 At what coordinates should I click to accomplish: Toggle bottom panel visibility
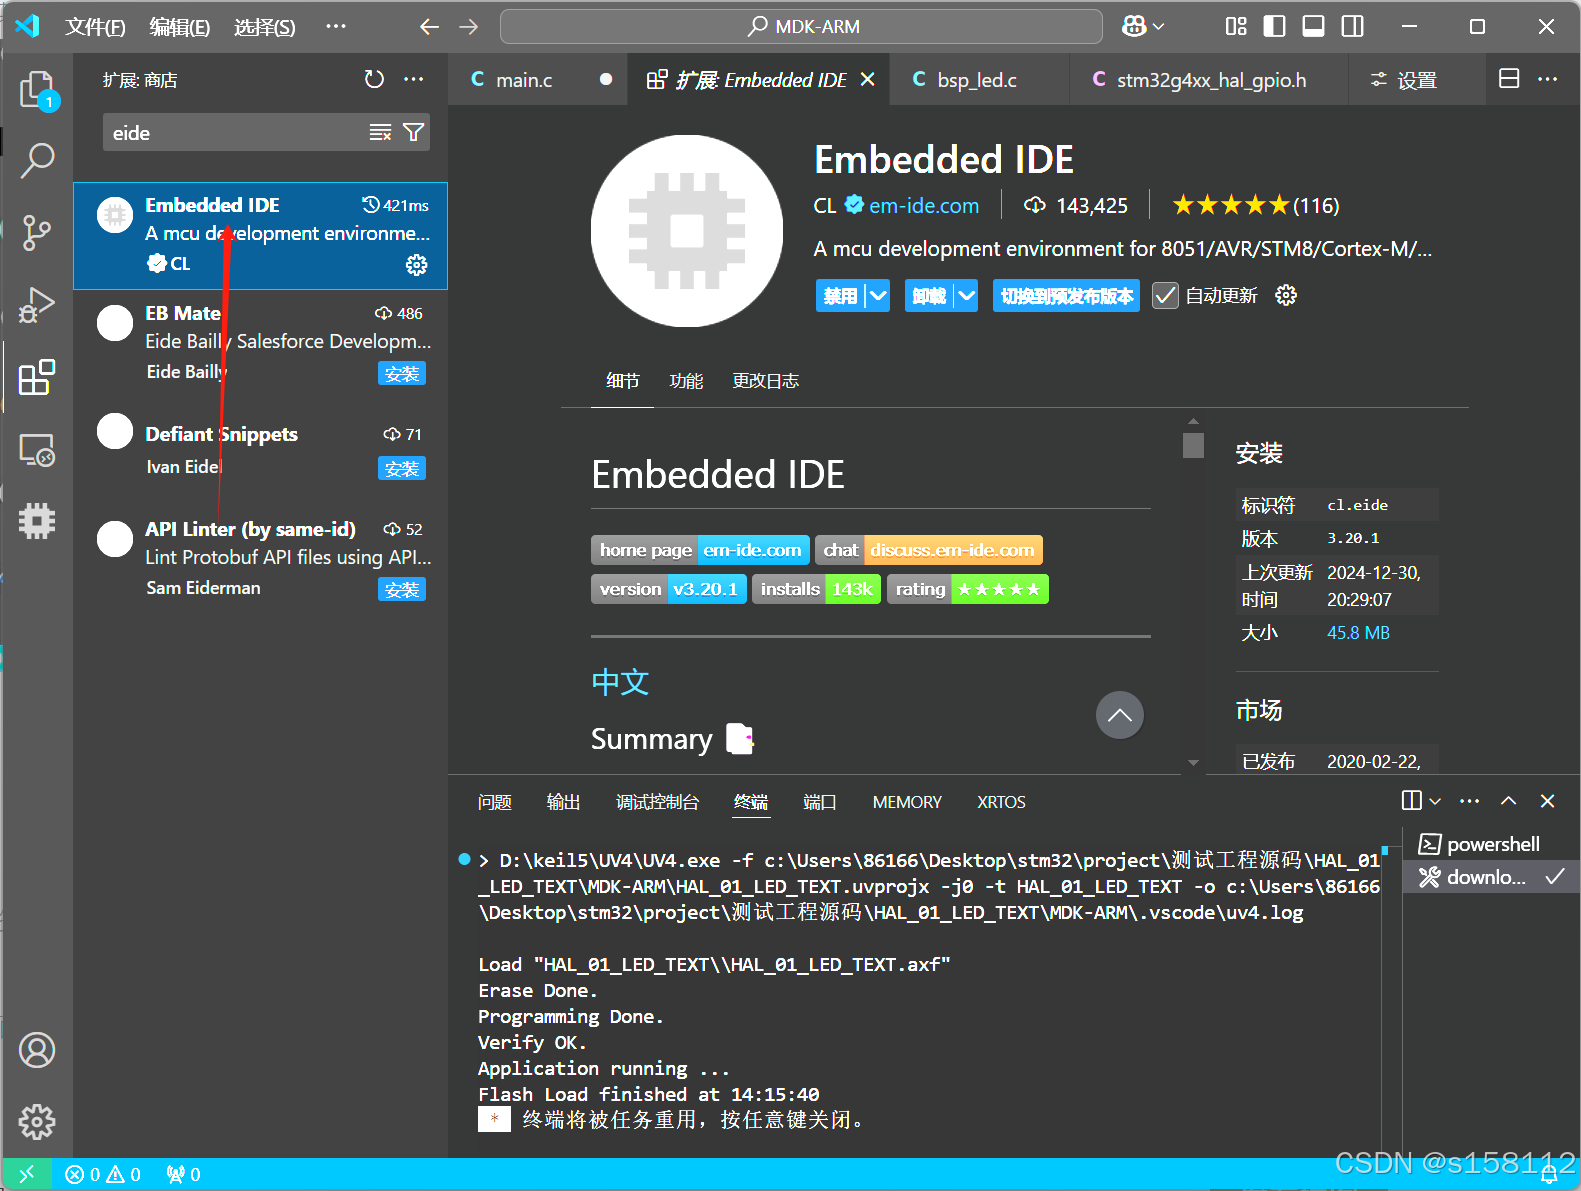(x=1314, y=27)
